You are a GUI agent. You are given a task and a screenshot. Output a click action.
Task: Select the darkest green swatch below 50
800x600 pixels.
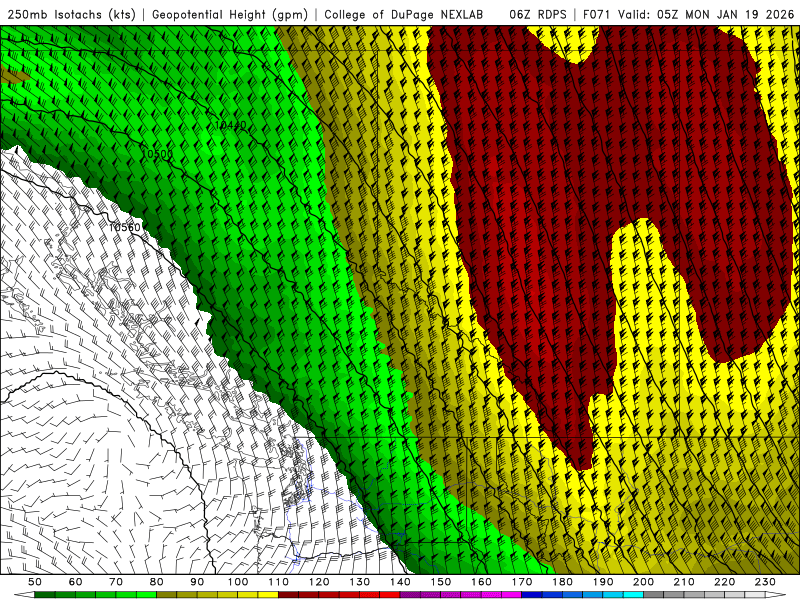click(45, 595)
